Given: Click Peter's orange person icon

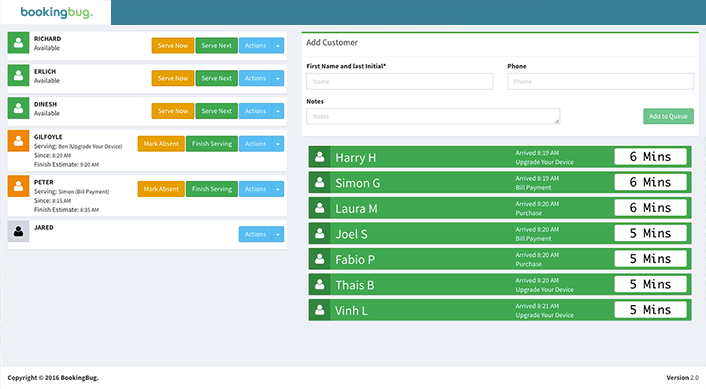Looking at the screenshot, I should point(18,186).
